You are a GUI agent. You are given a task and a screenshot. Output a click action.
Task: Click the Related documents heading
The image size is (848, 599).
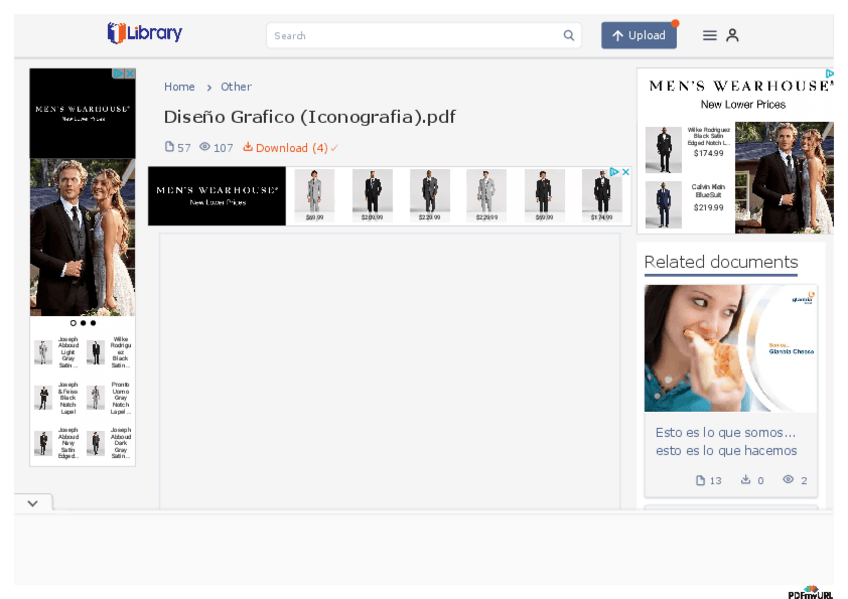(721, 262)
